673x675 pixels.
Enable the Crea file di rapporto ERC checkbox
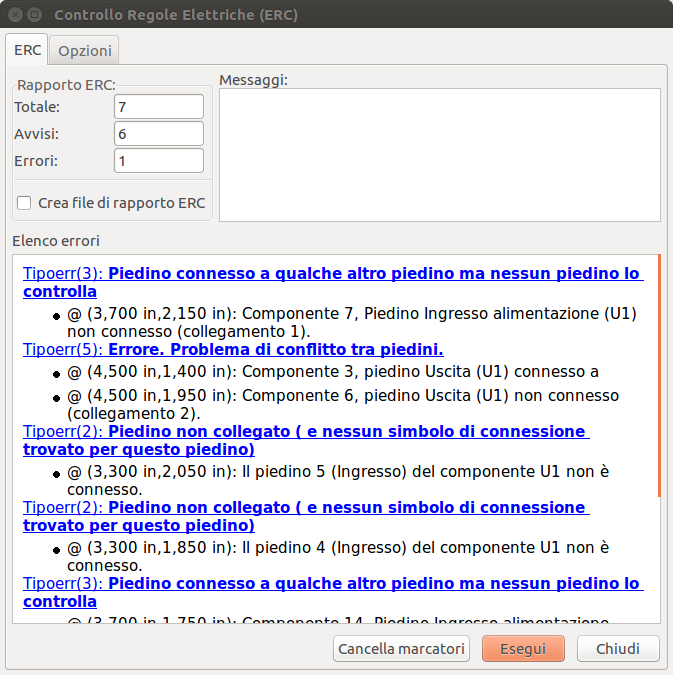24,203
